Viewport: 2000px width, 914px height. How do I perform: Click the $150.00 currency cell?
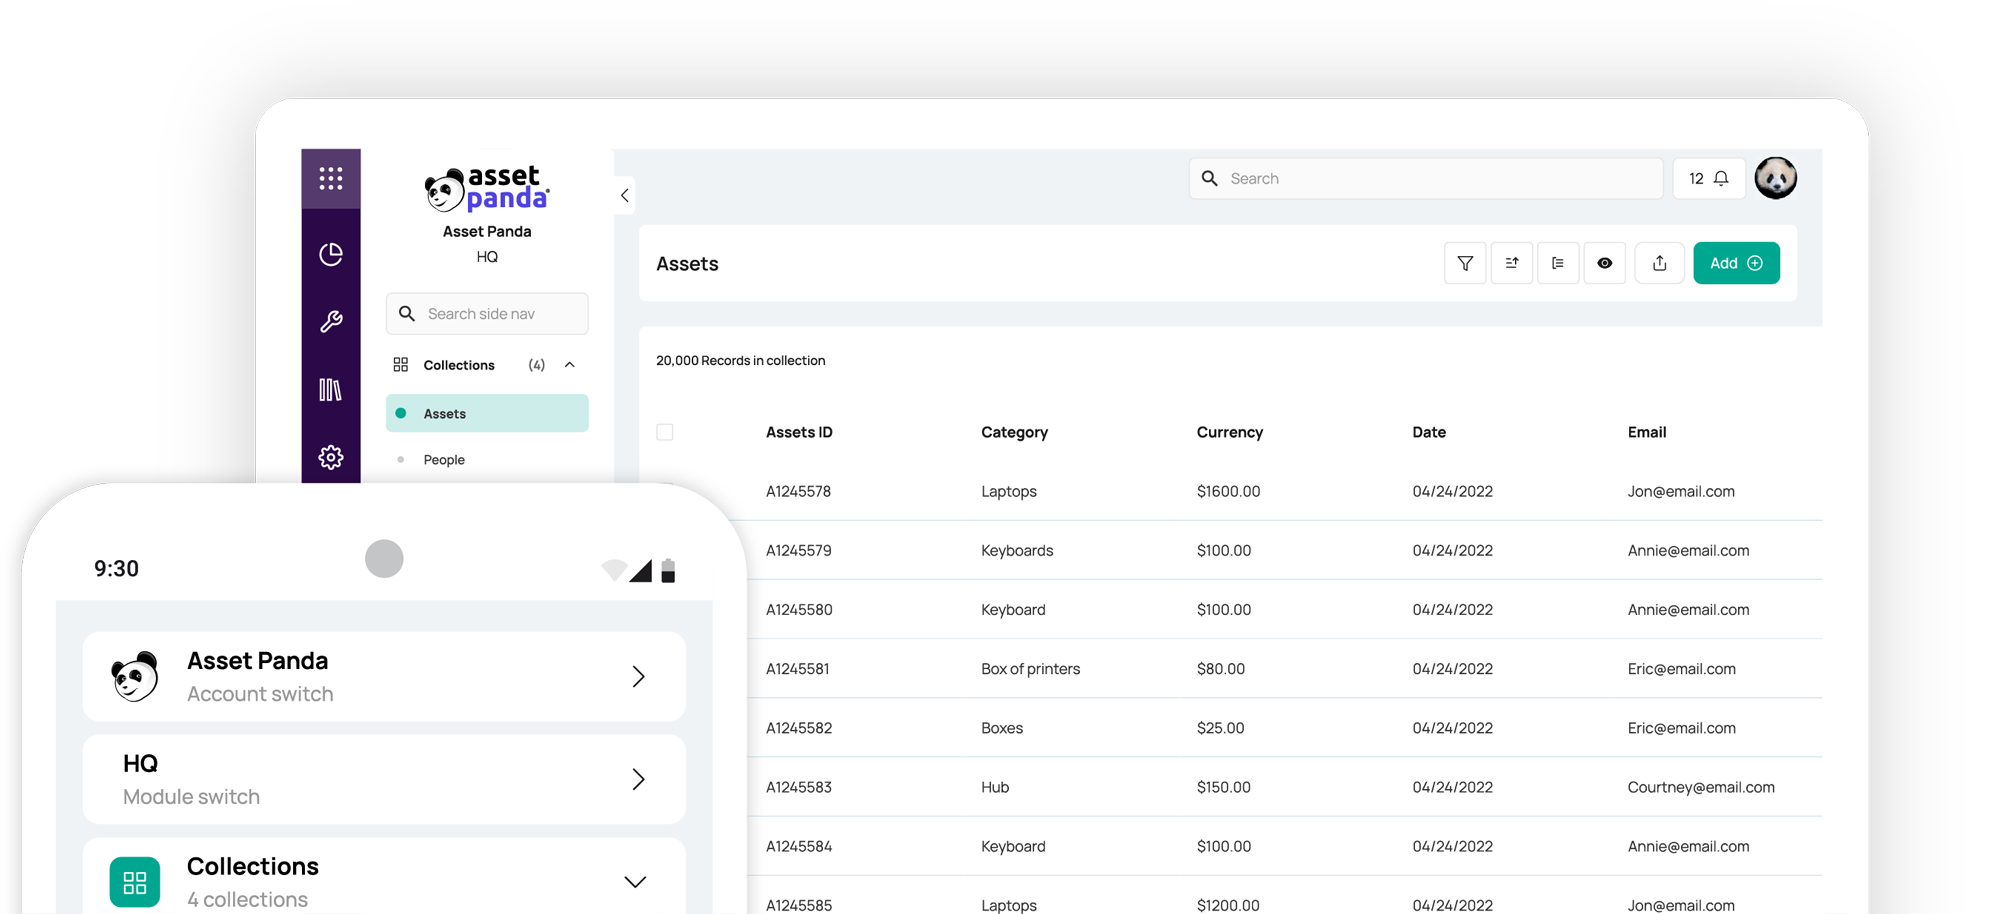tap(1224, 787)
